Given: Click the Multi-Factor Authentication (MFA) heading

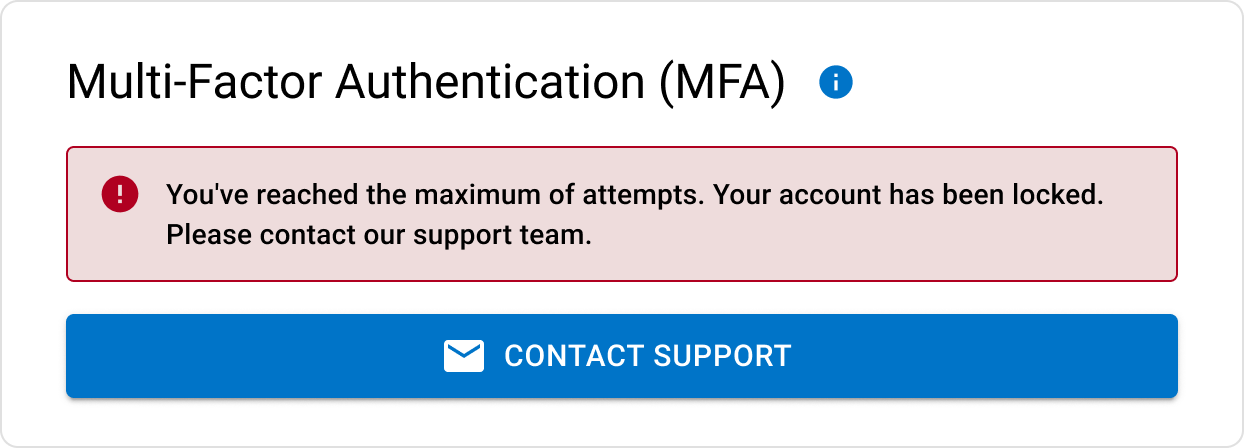Looking at the screenshot, I should [x=425, y=82].
